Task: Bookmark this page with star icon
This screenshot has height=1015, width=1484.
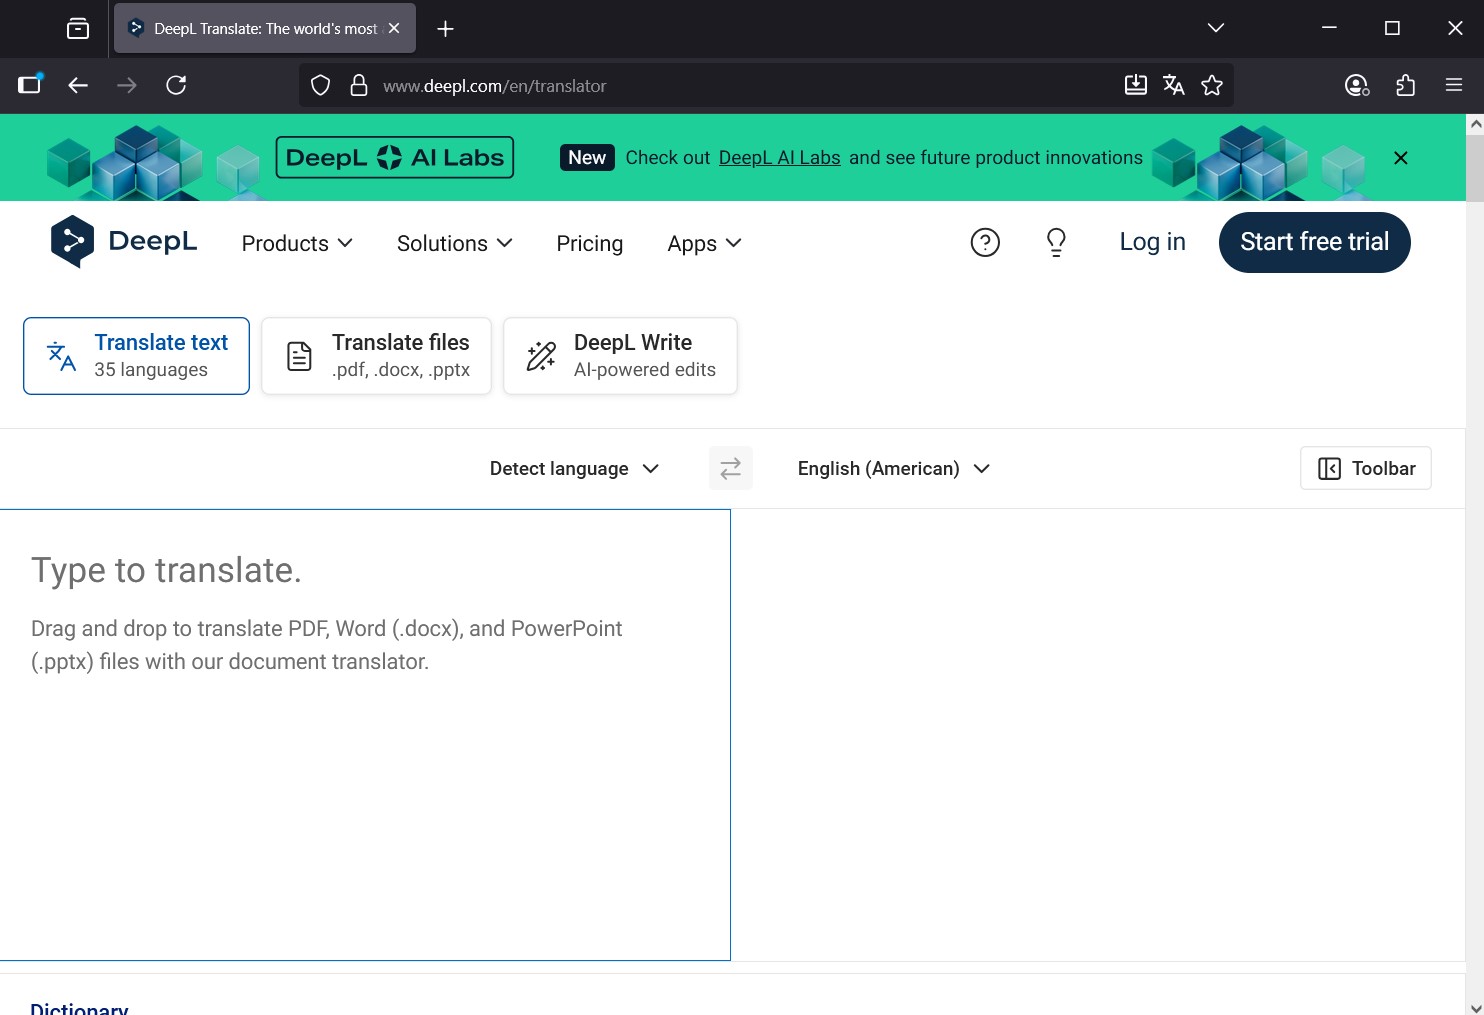Action: [1212, 86]
